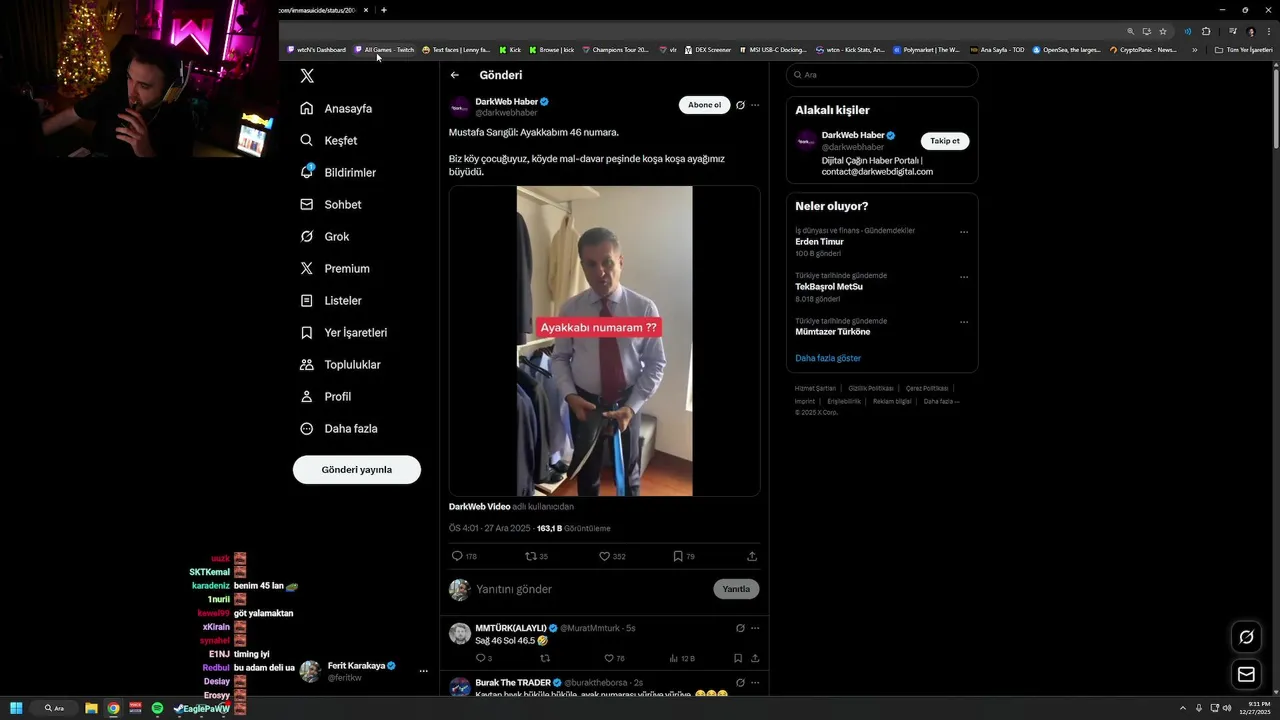
Task: Open Tüm Yer İşaretleri folder
Action: click(x=1243, y=49)
